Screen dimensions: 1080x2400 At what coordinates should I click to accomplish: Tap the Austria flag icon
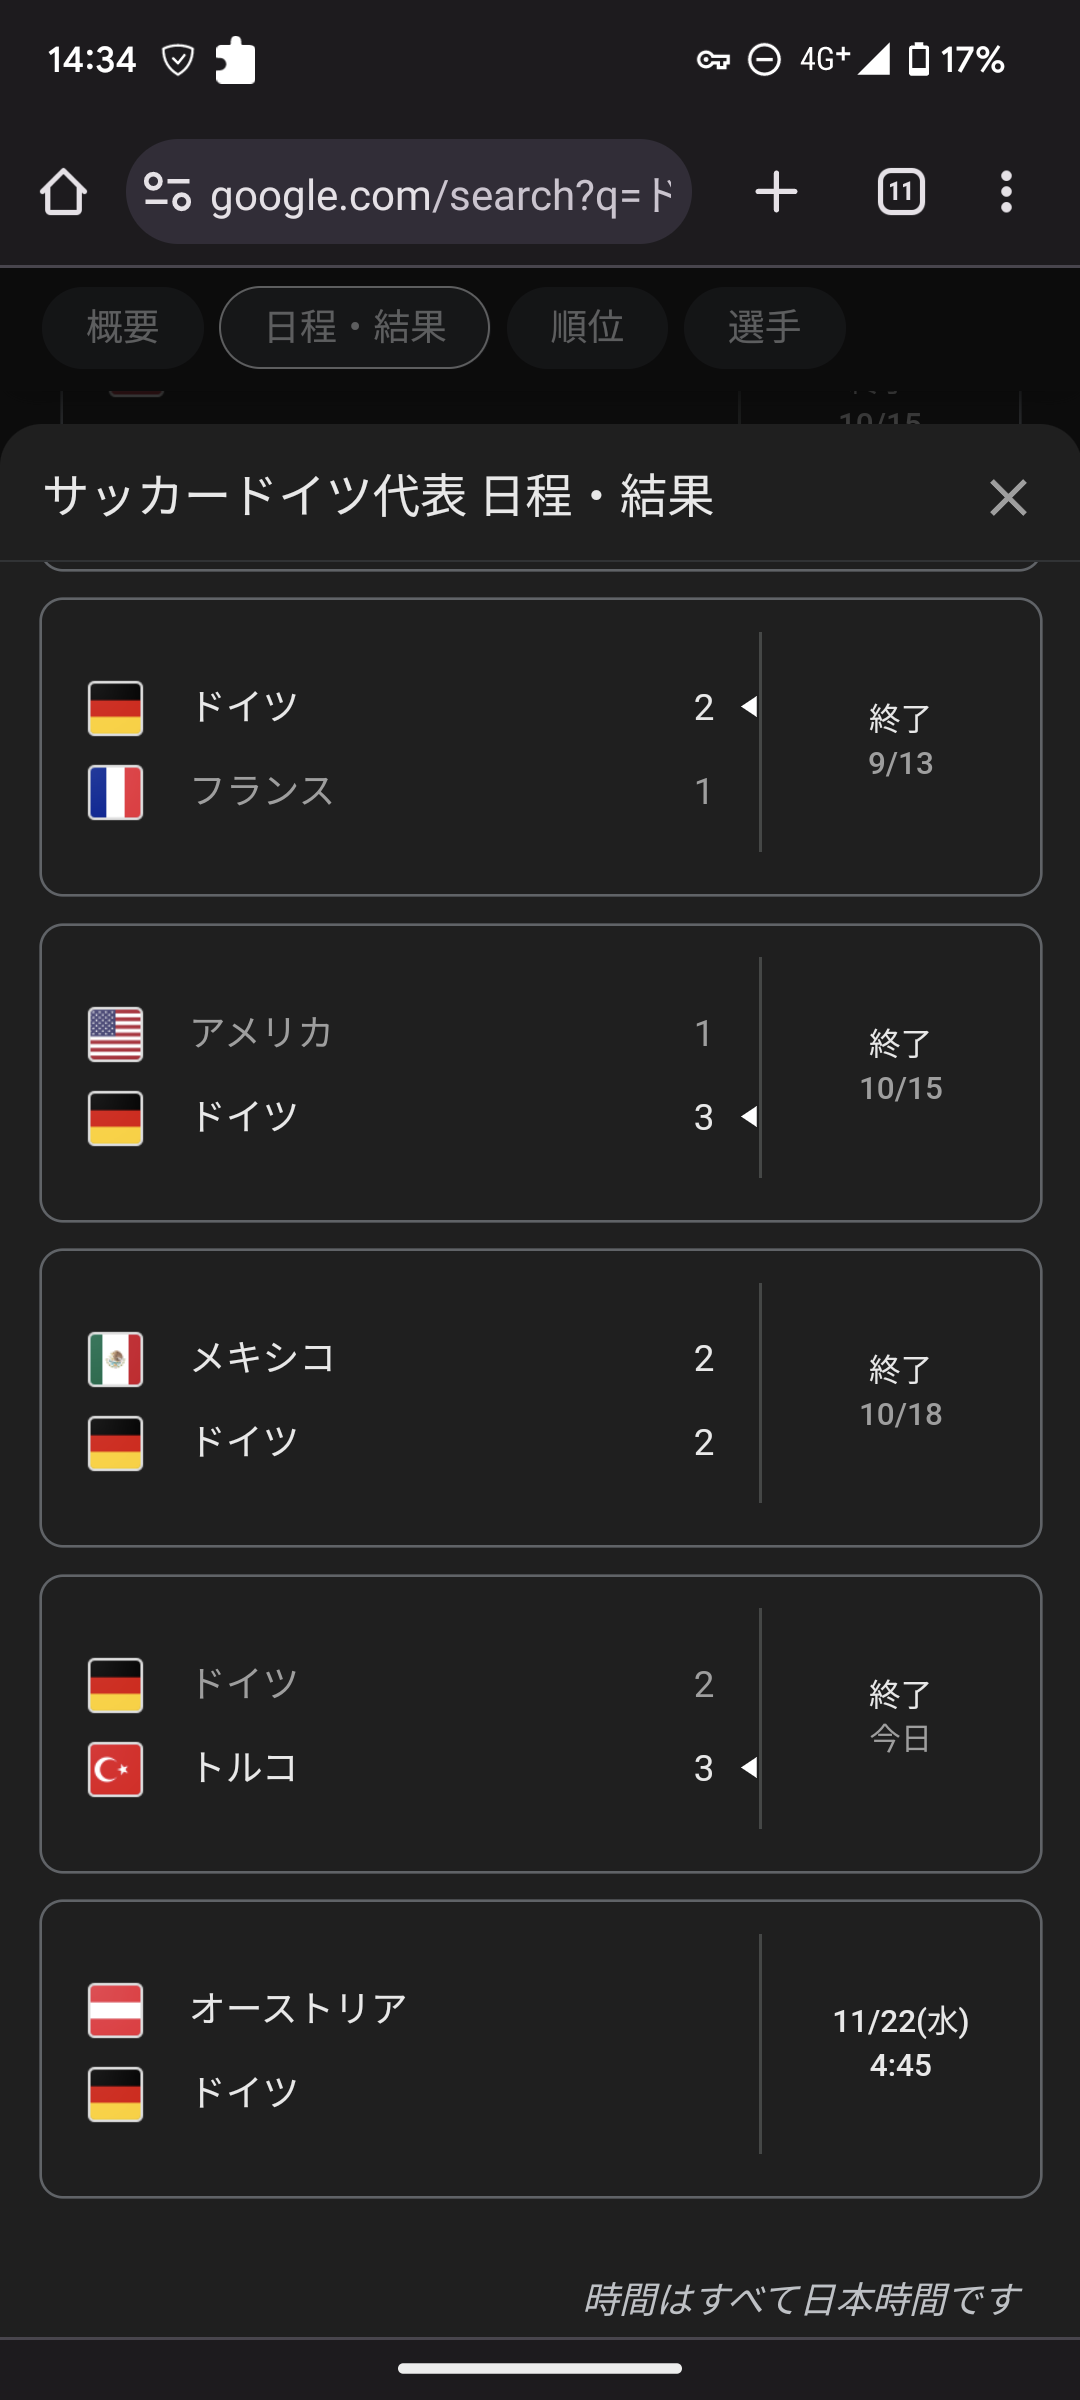click(x=115, y=2010)
